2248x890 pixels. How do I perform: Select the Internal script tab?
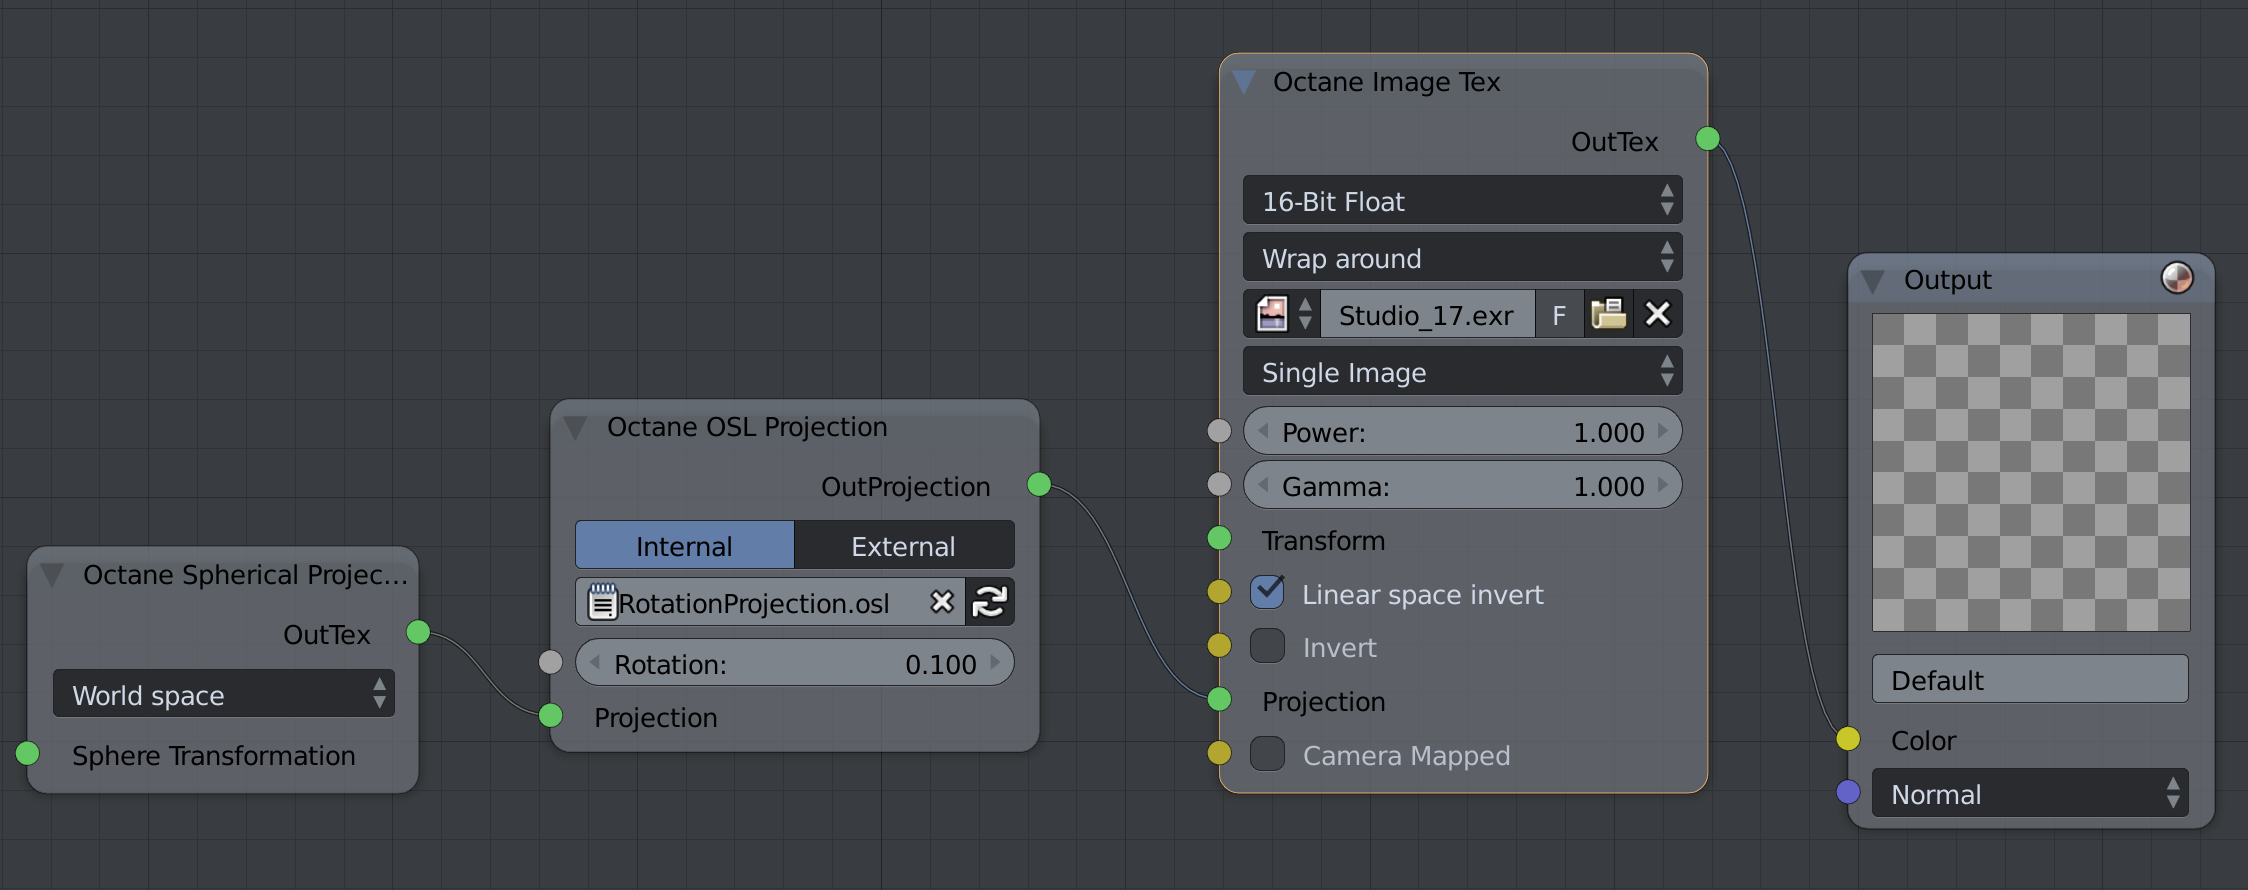point(684,546)
